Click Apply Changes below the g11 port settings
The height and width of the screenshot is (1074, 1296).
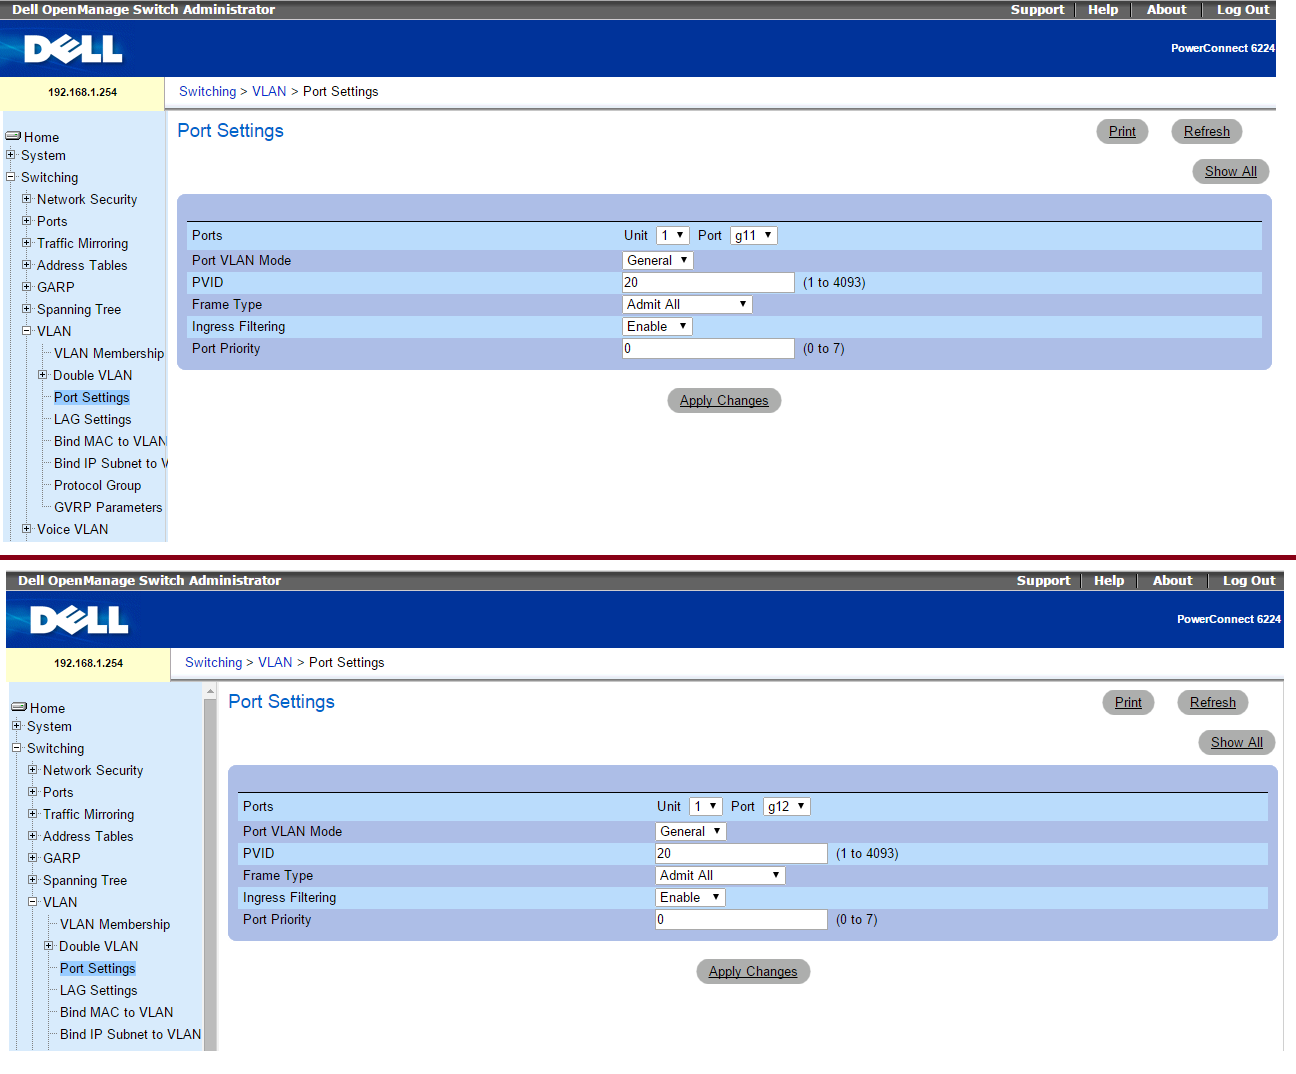[x=724, y=401]
